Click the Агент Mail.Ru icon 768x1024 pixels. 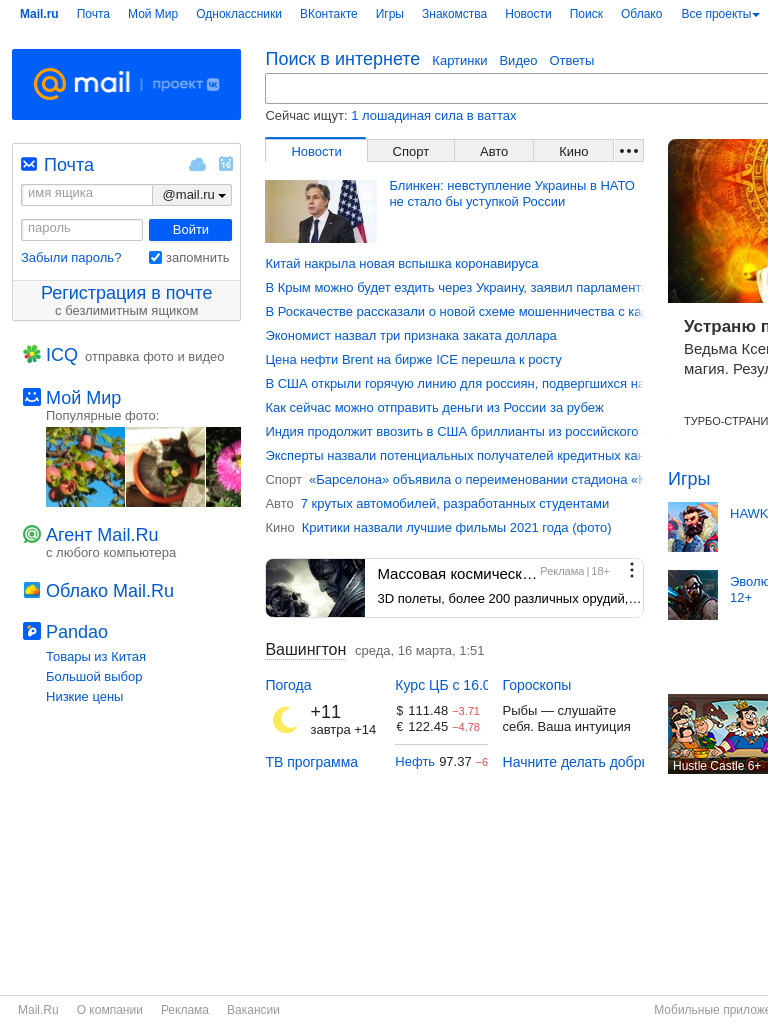(32, 534)
